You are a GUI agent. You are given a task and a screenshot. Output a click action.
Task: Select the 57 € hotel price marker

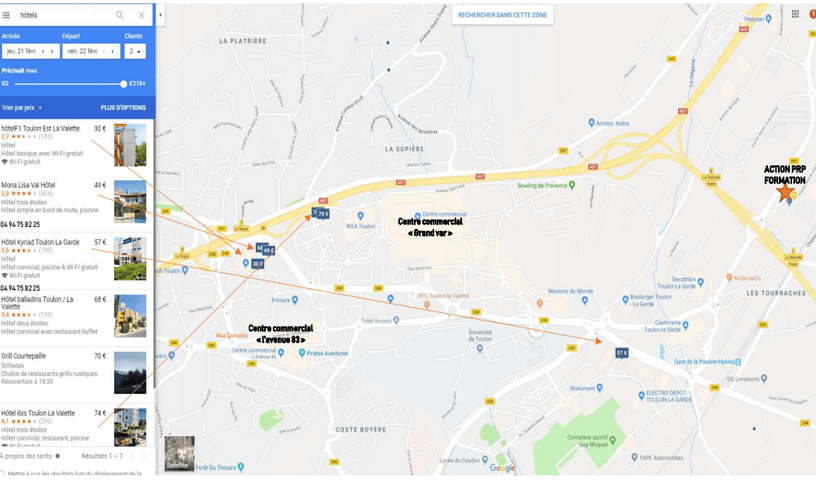click(x=622, y=353)
